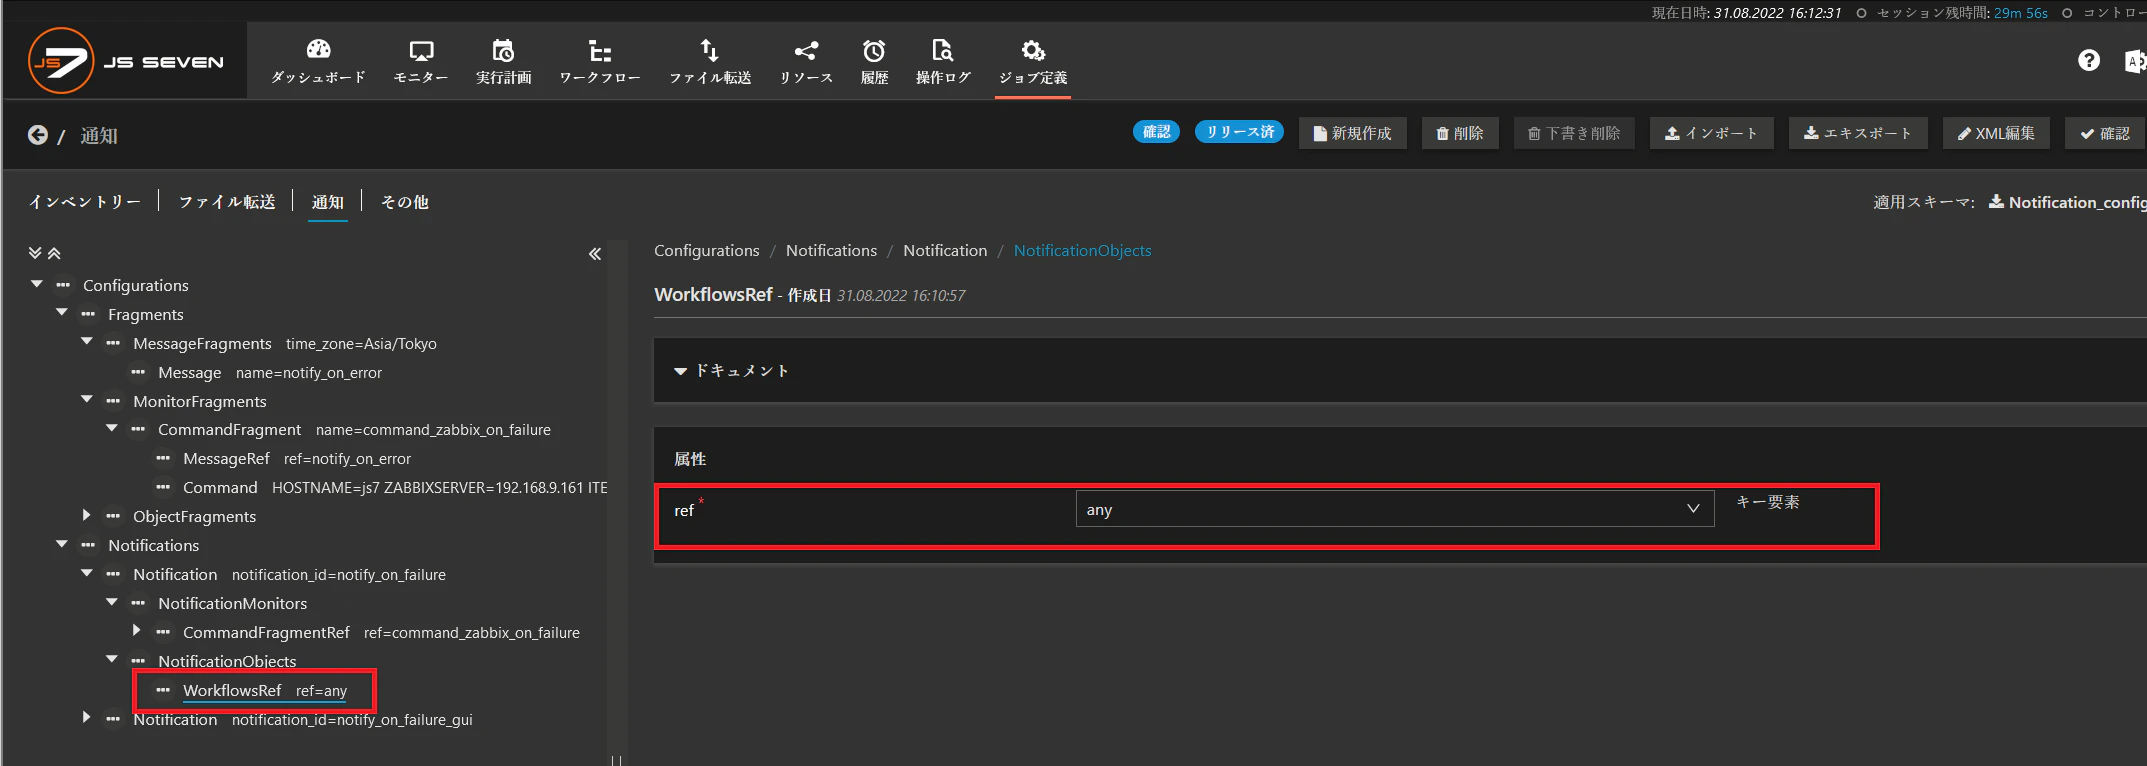Expand the notify_on_failure_gui Notification node
This screenshot has width=2147, height=766.
click(87, 718)
